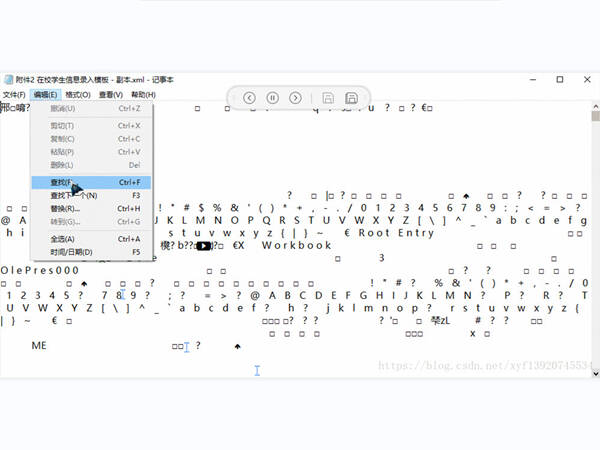Viewport: 600px width, 450px height.
Task: Click the forward arrow in floating toolbar
Action: (x=295, y=98)
